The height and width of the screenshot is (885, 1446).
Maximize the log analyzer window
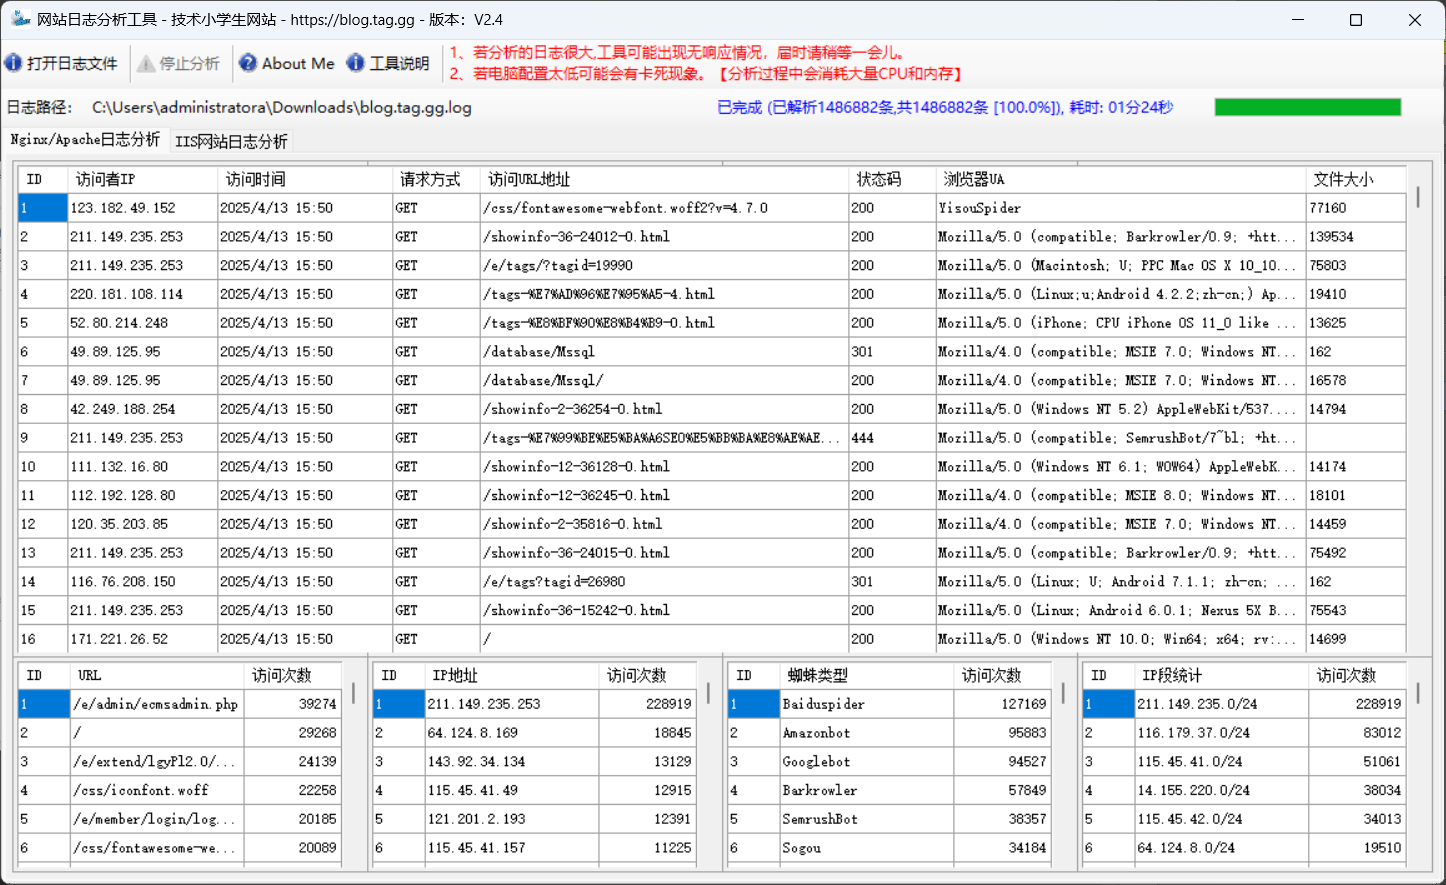[x=1356, y=20]
